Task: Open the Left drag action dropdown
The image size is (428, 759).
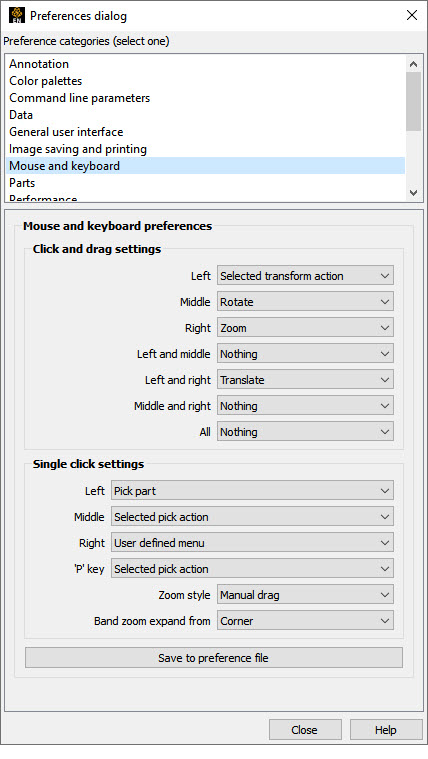Action: 305,276
